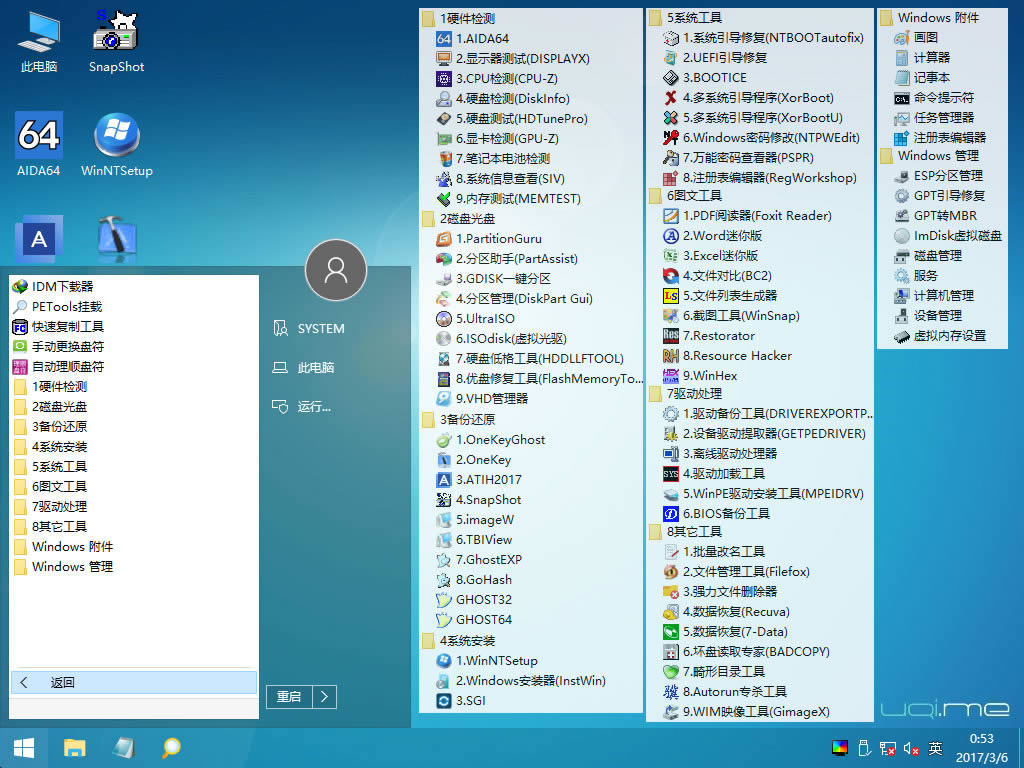This screenshot has height=768, width=1024.
Task: Open 1.PDF阅读器(Foxit Reader) entry
Action: point(747,216)
